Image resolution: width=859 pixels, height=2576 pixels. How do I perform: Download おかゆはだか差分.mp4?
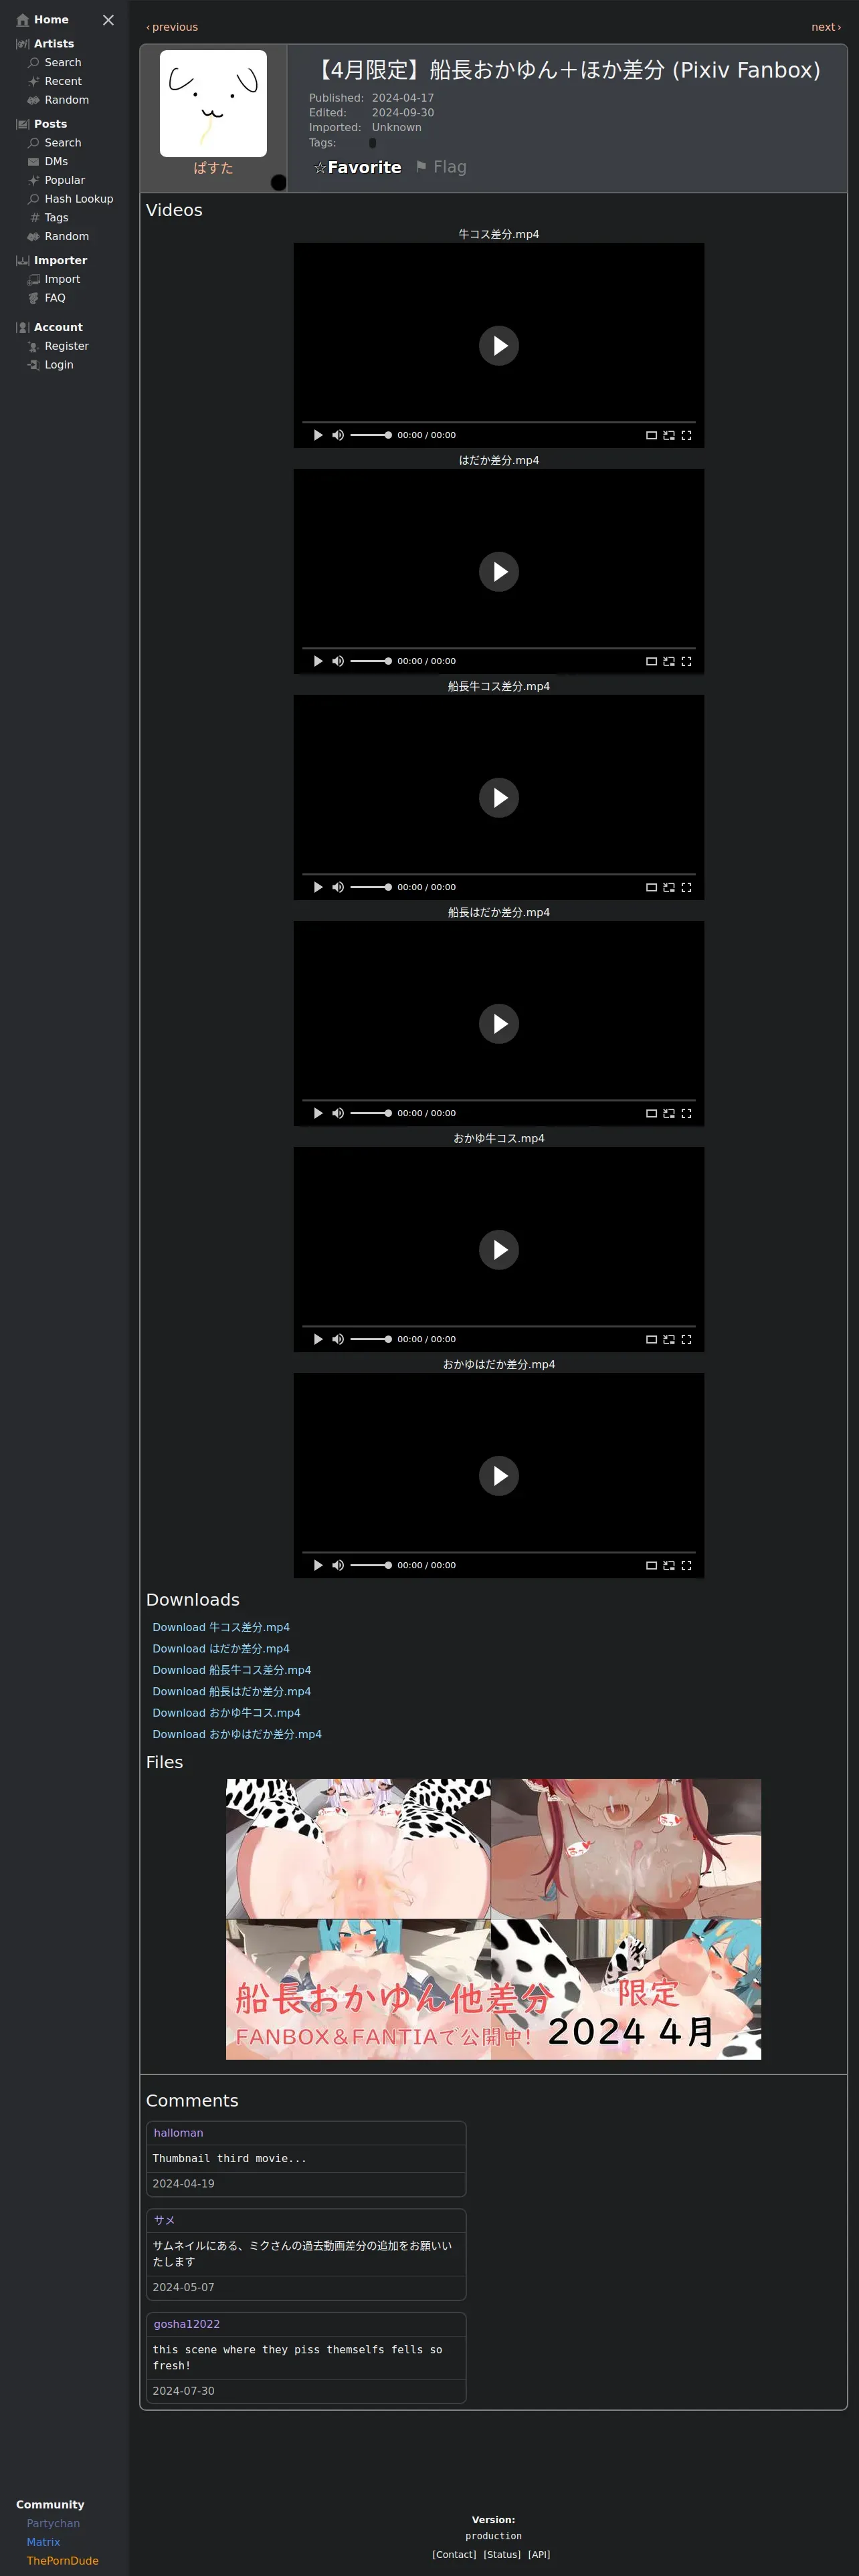tap(237, 1734)
